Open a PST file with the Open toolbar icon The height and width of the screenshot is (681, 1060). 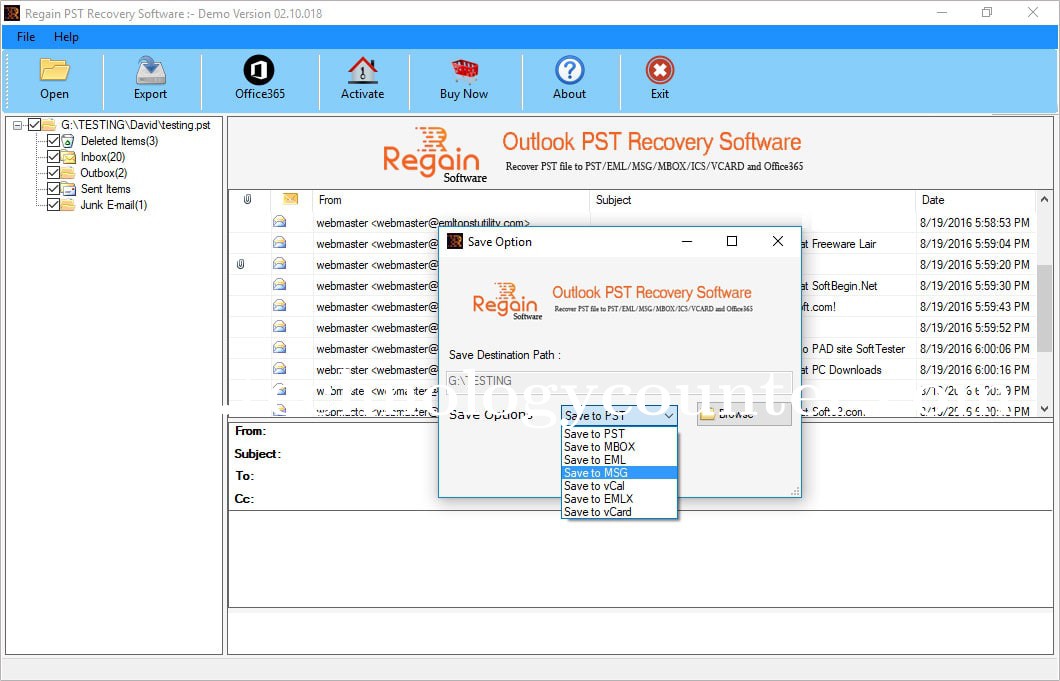coord(54,70)
